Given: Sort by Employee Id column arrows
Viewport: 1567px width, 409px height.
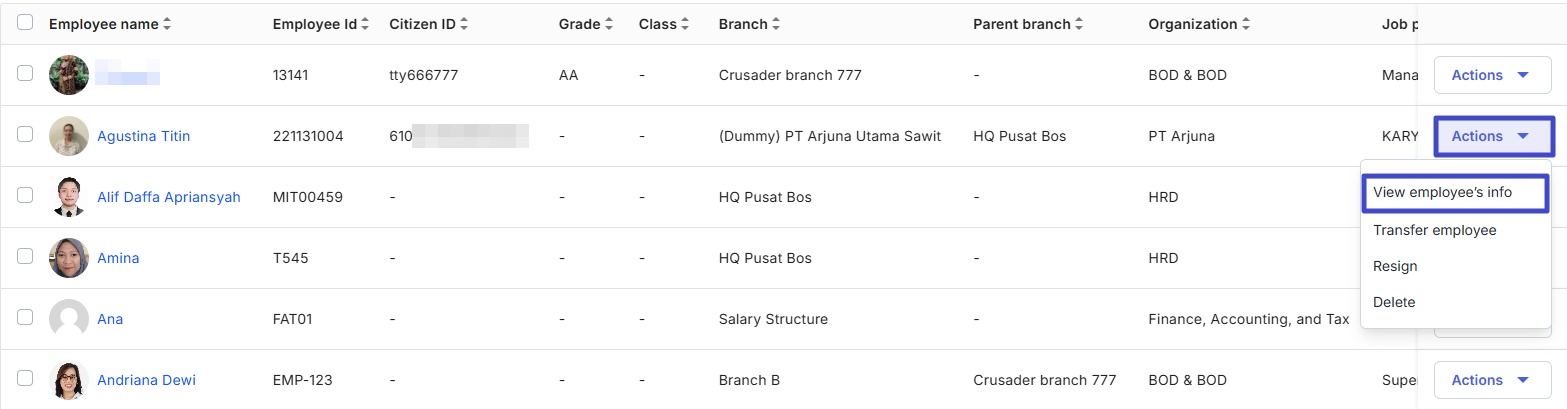Looking at the screenshot, I should [x=366, y=24].
